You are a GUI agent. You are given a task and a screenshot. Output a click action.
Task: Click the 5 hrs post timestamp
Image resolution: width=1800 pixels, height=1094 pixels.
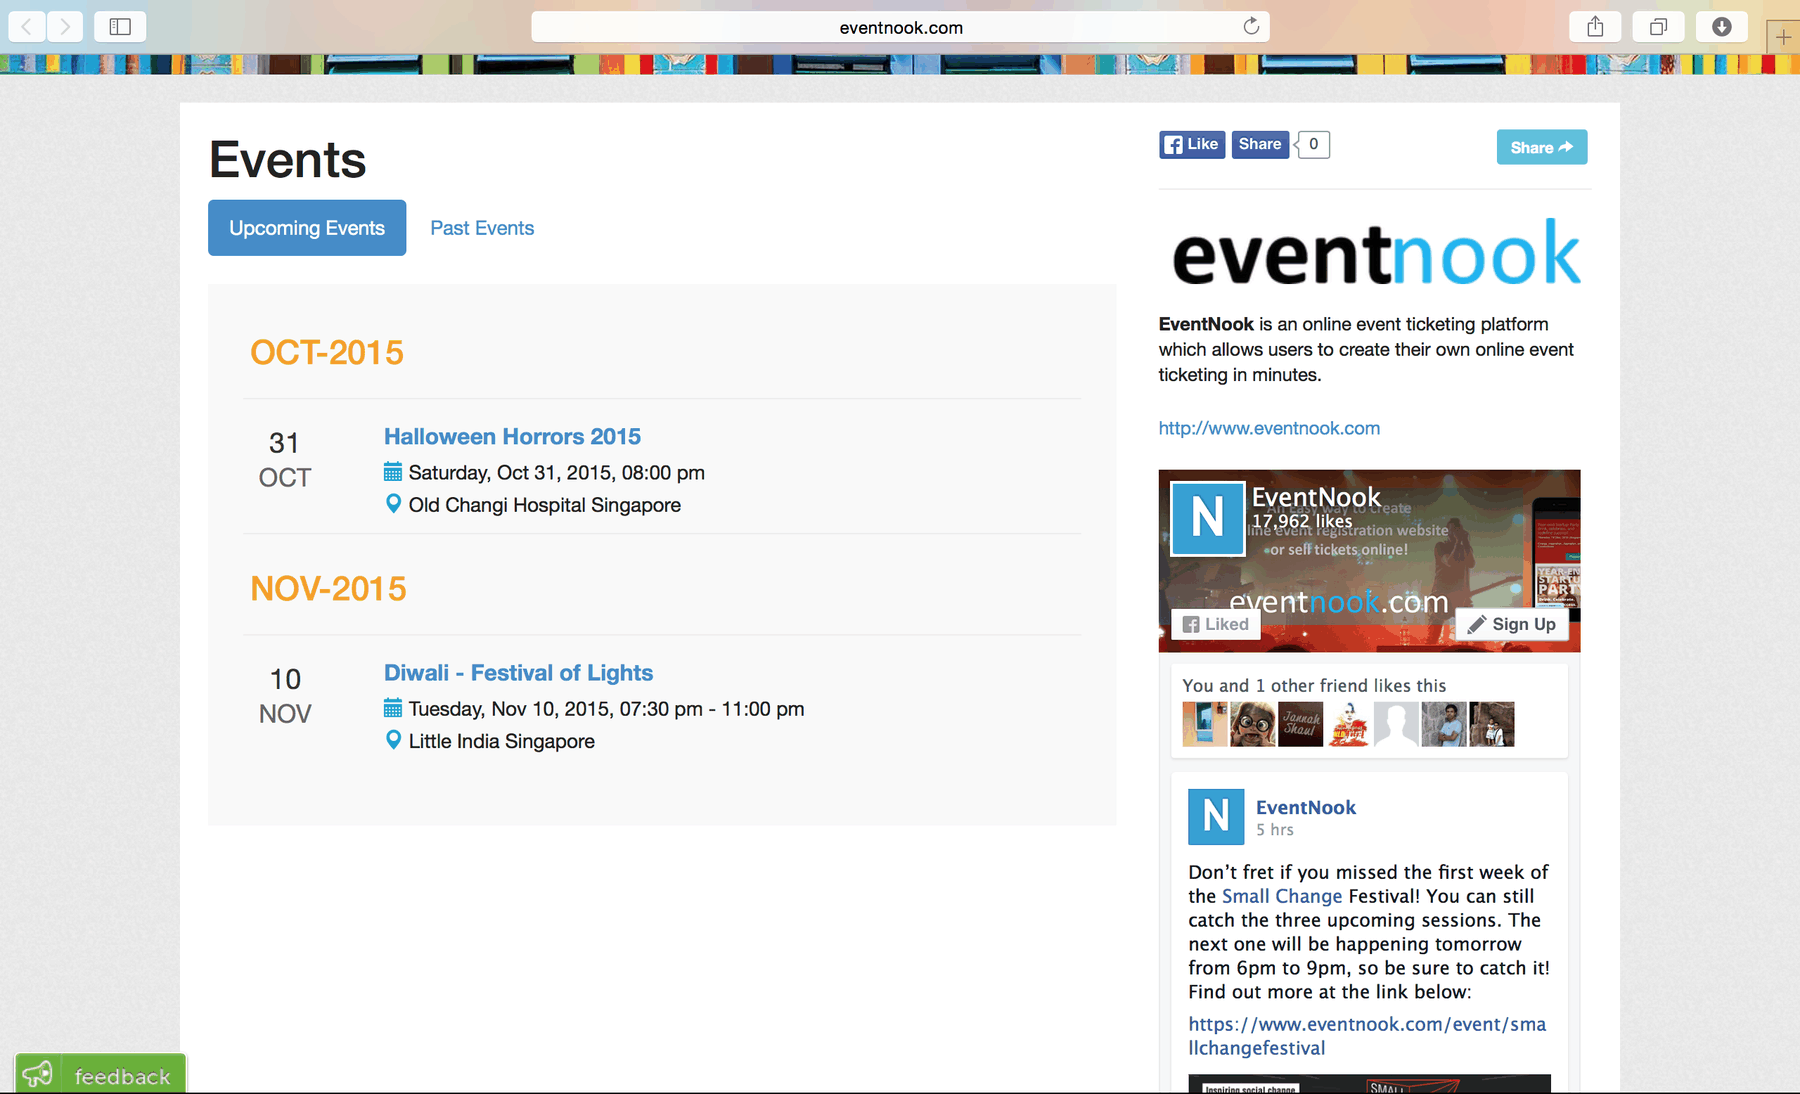pos(1275,830)
